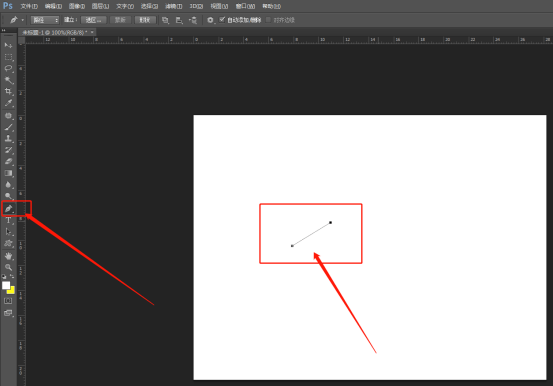553x386 pixels.
Task: Click the yellow background color swatch
Action: click(12, 290)
